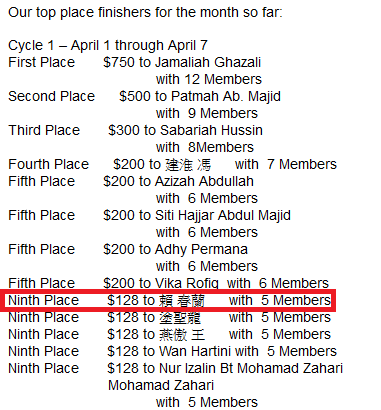Click the 'with 12 Members' text
Image resolution: width=381 pixels, height=410 pixels.
[x=209, y=79]
